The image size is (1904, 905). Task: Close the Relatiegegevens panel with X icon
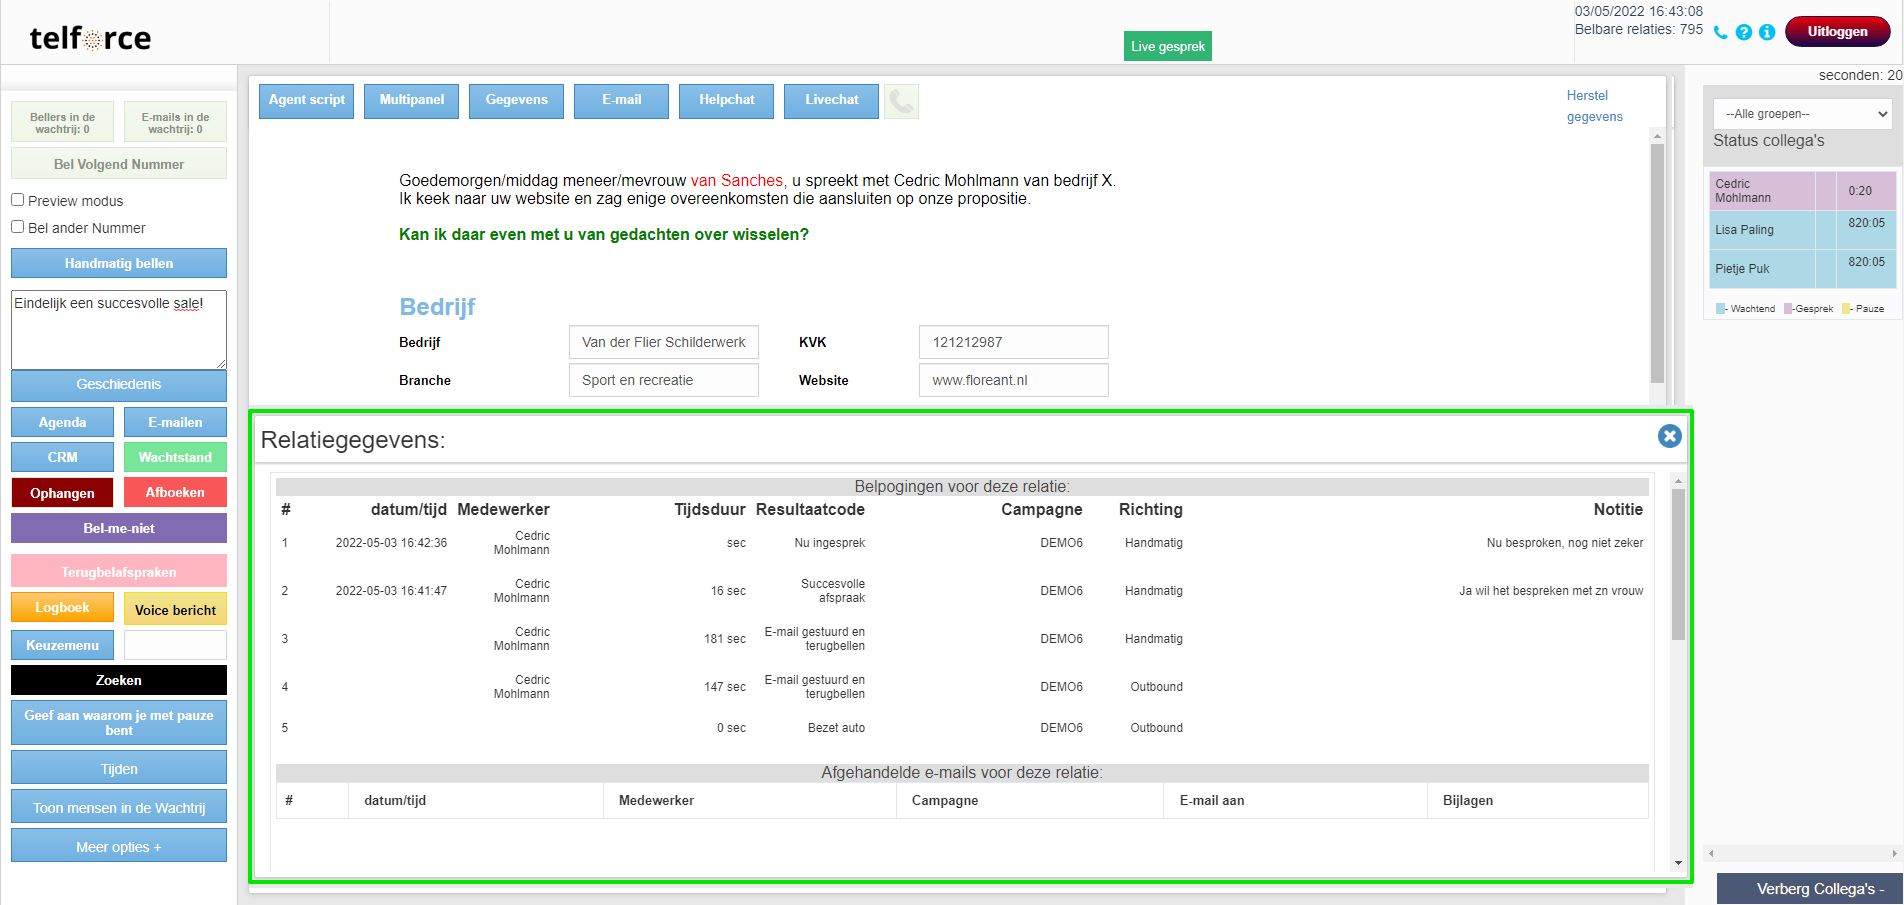point(1669,436)
